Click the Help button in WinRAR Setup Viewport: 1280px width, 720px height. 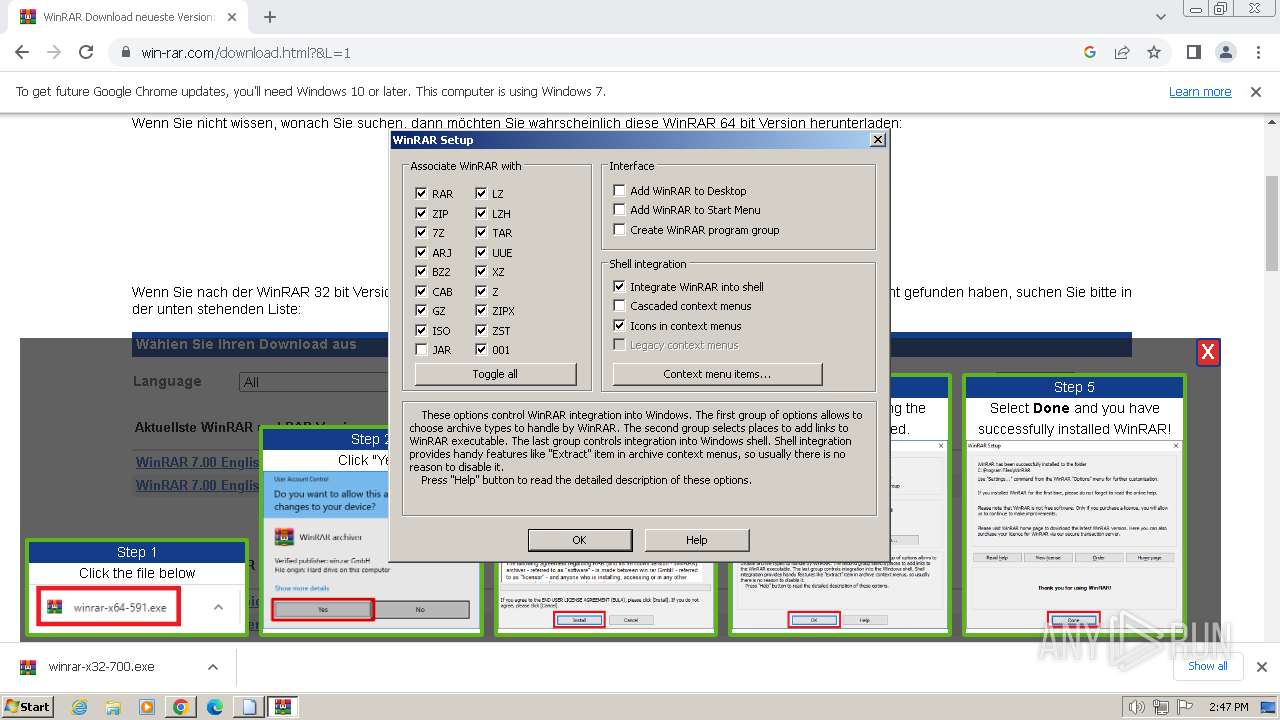coord(696,540)
